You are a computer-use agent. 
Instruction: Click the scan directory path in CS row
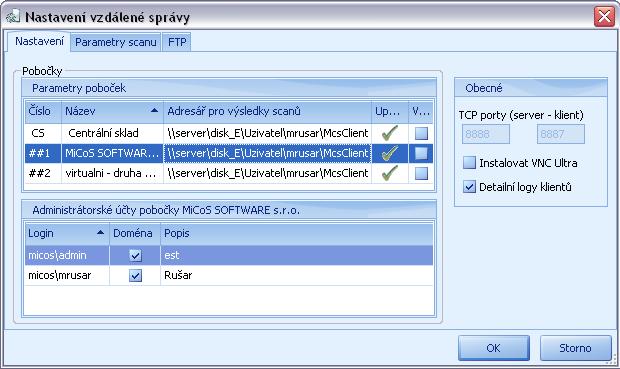[x=267, y=133]
